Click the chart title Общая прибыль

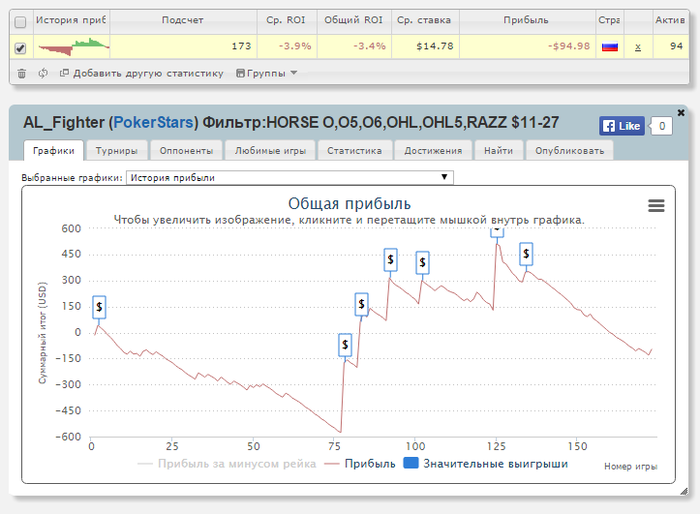pyautogui.click(x=349, y=204)
